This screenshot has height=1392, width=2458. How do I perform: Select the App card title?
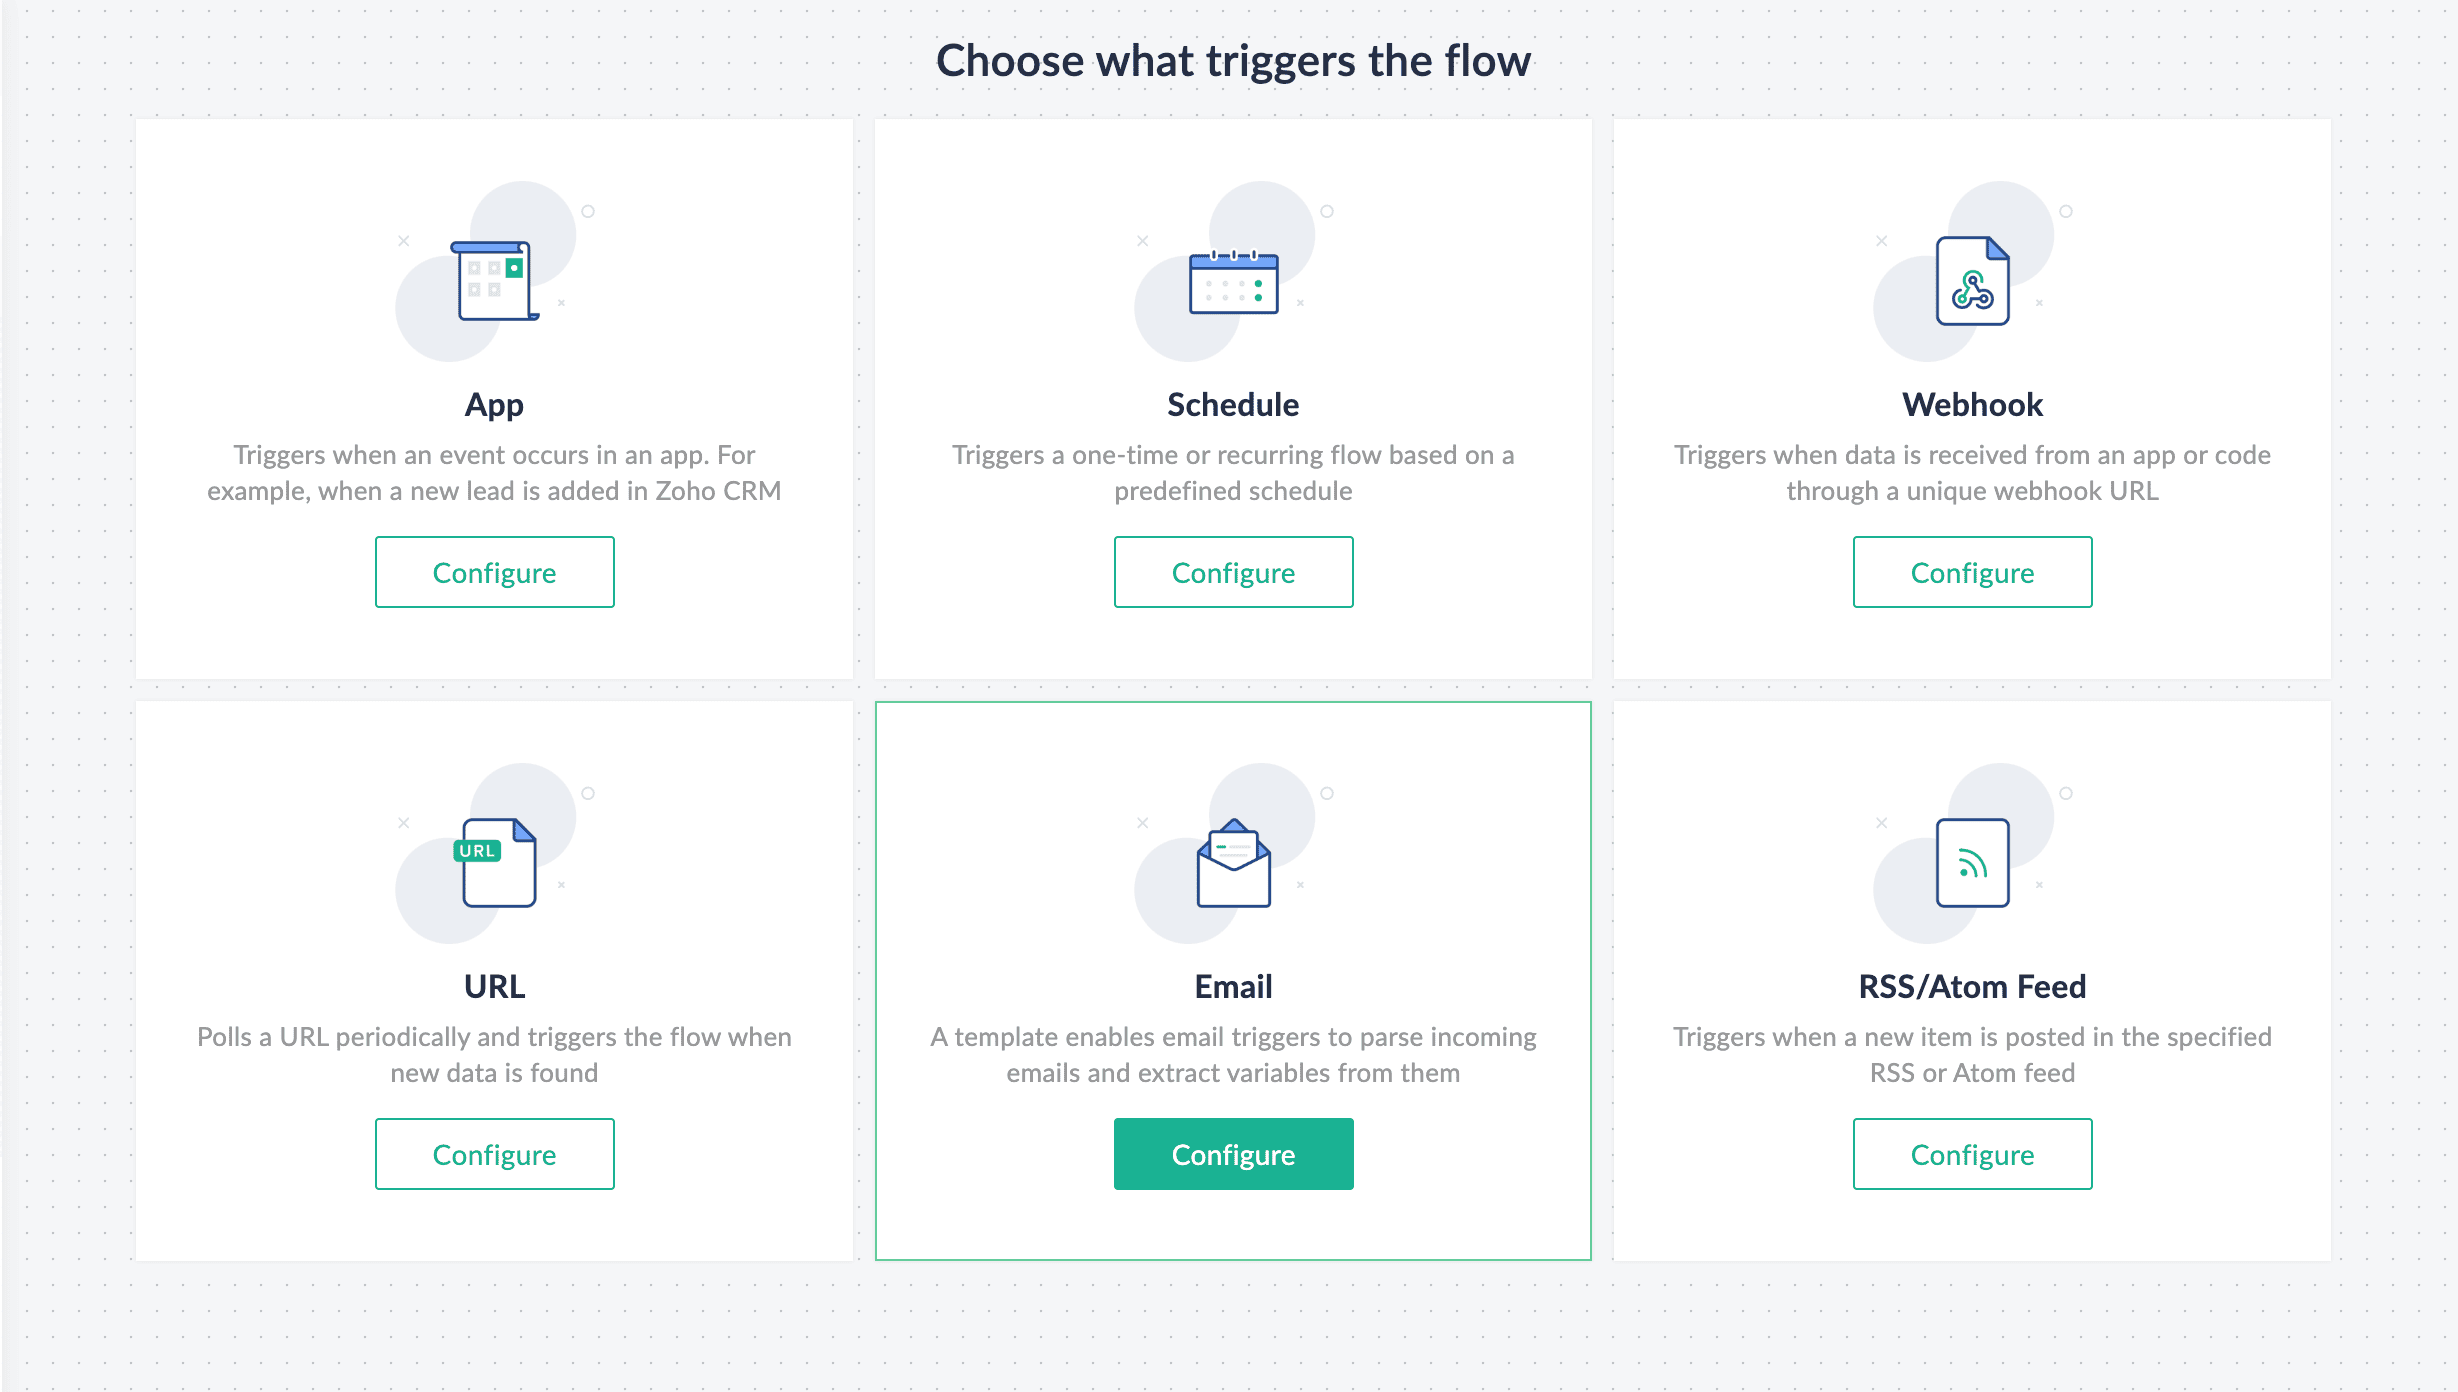click(x=494, y=405)
